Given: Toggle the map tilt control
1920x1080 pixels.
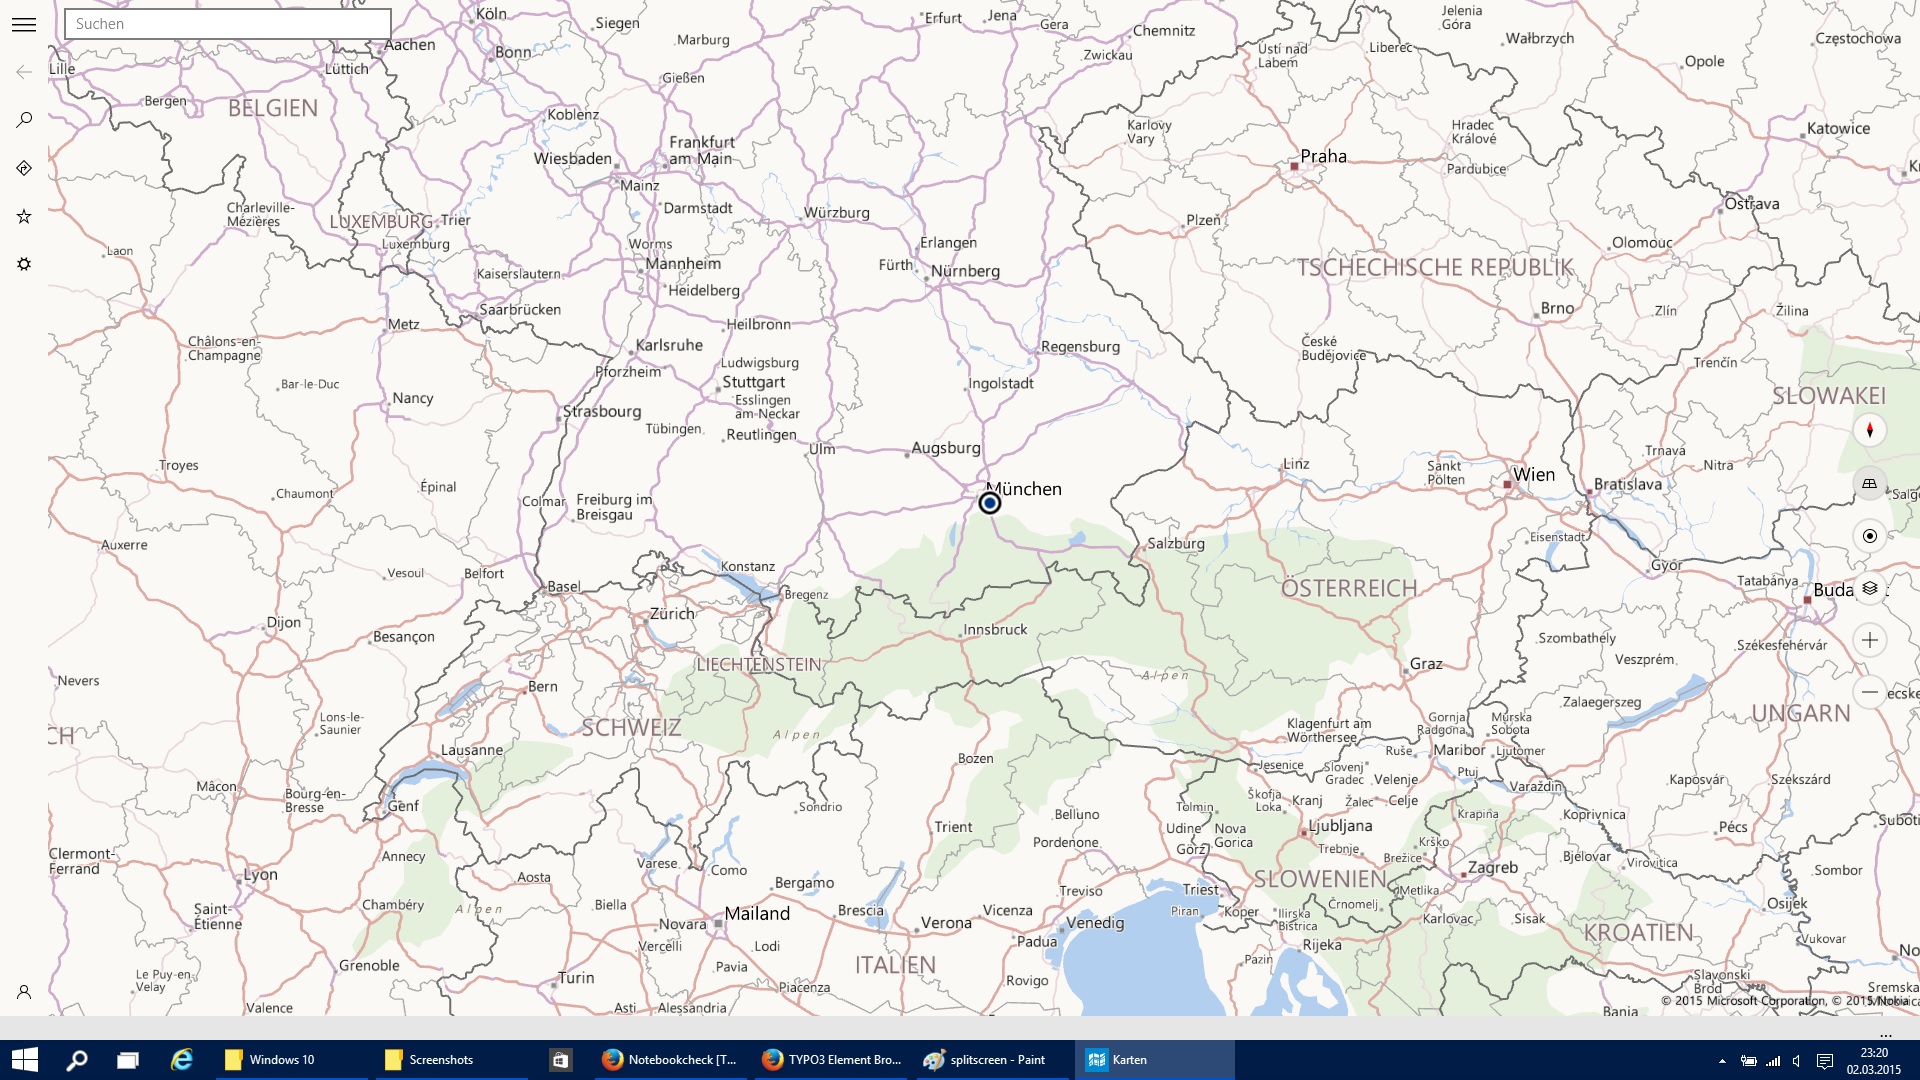Looking at the screenshot, I should pos(1869,484).
